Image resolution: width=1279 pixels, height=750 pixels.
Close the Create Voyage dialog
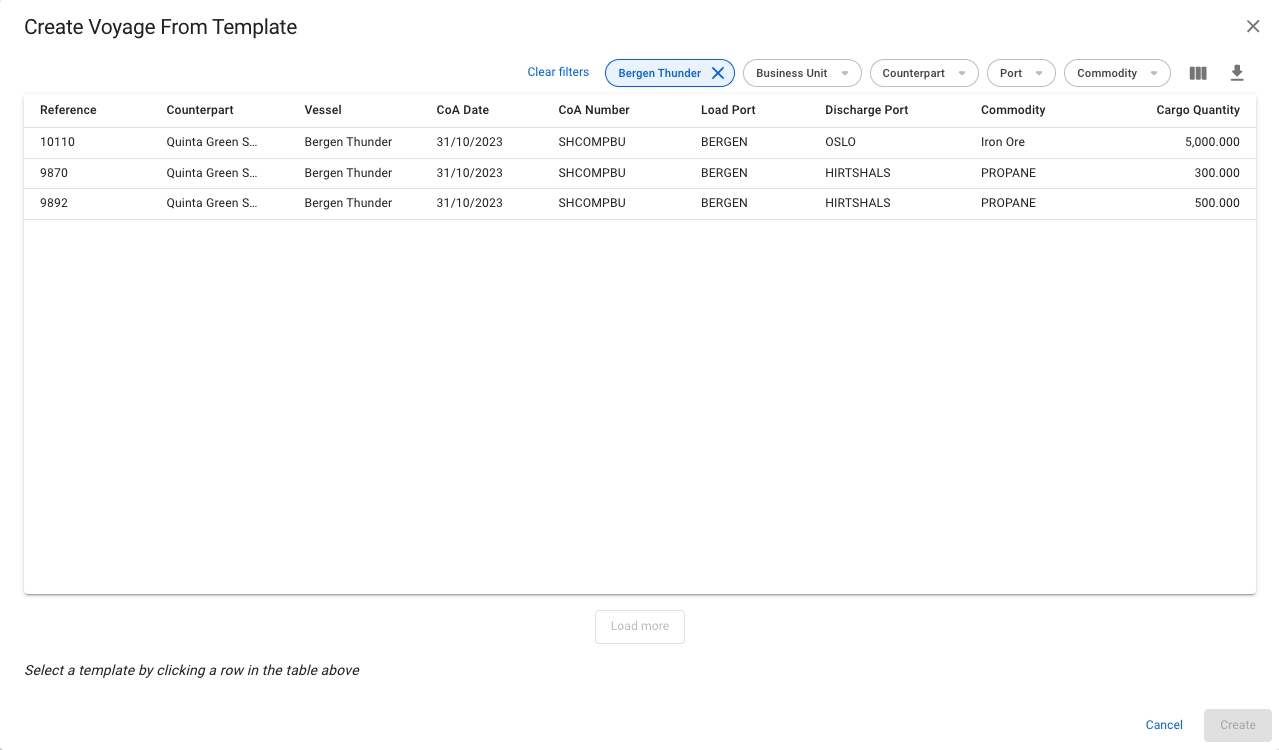[1253, 27]
